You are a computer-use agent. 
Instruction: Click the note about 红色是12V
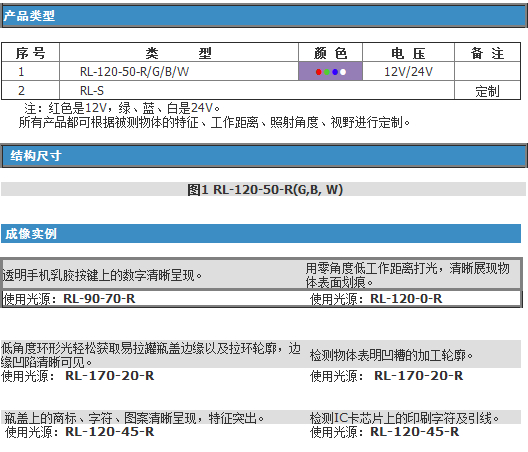click(122, 108)
